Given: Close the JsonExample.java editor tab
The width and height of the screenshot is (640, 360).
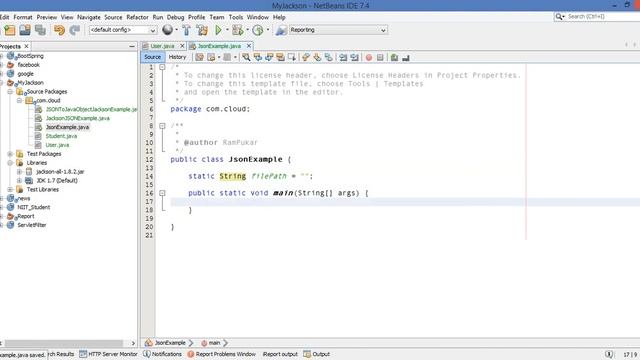Looking at the screenshot, I should tap(249, 46).
